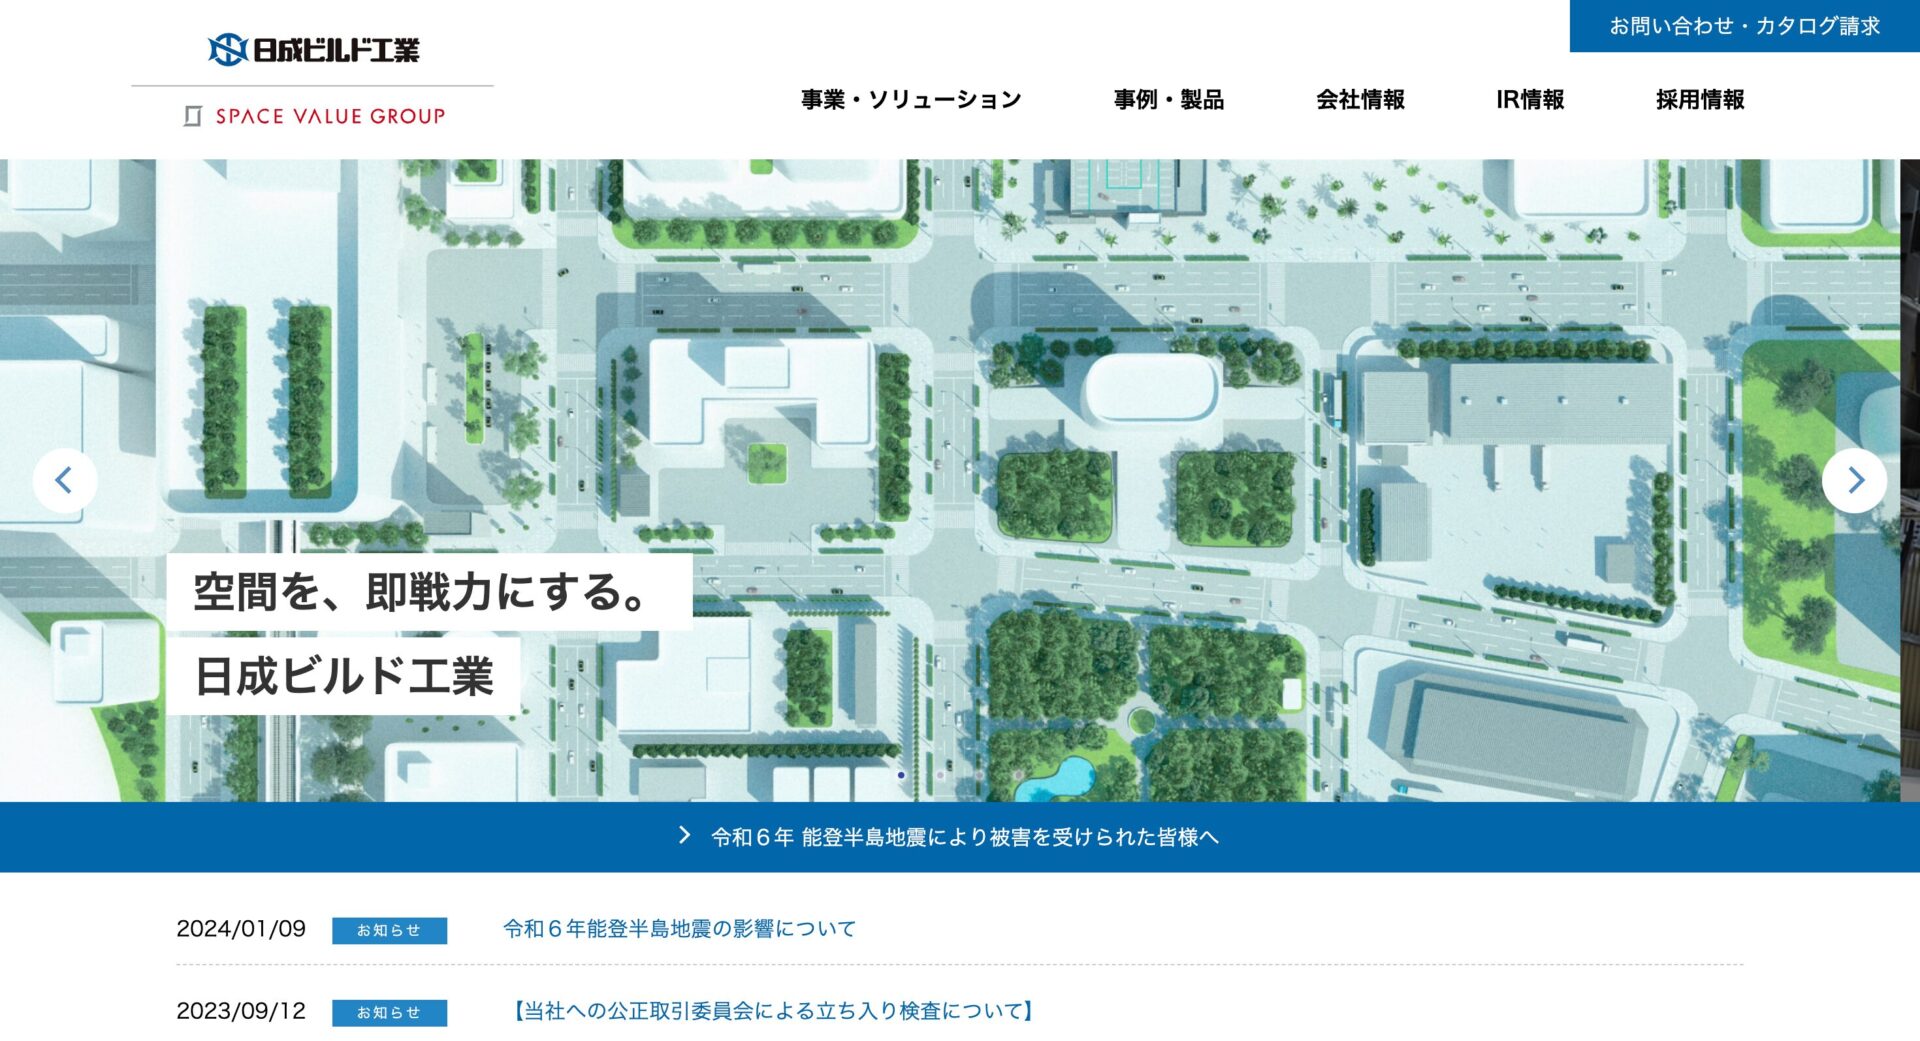This screenshot has width=1920, height=1041.
Task: Open 令和6年 能登半島地震 victims notice banner
Action: pos(960,837)
